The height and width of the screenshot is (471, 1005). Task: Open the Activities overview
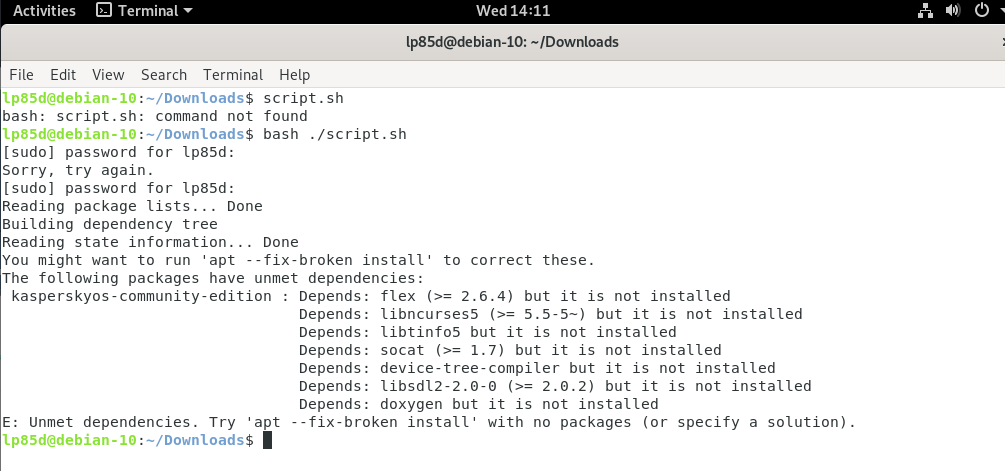tap(44, 11)
